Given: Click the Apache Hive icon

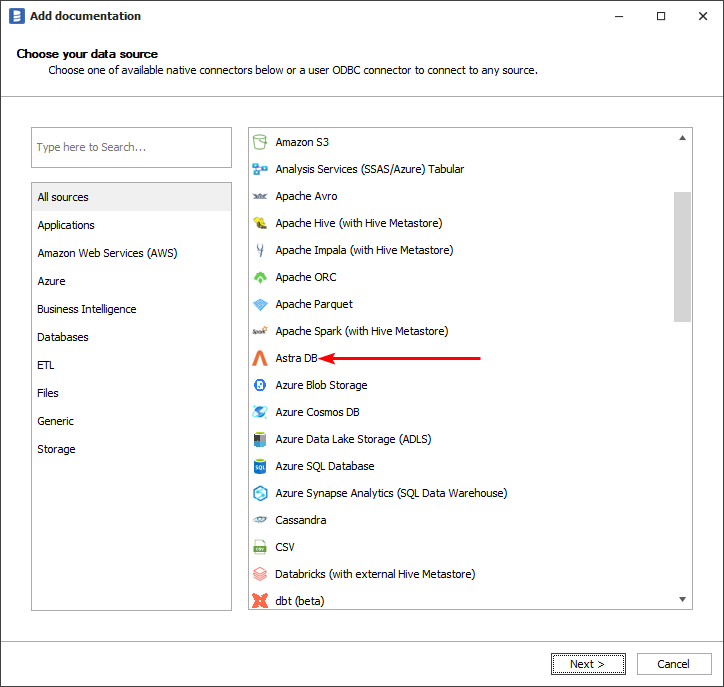Looking at the screenshot, I should (260, 223).
